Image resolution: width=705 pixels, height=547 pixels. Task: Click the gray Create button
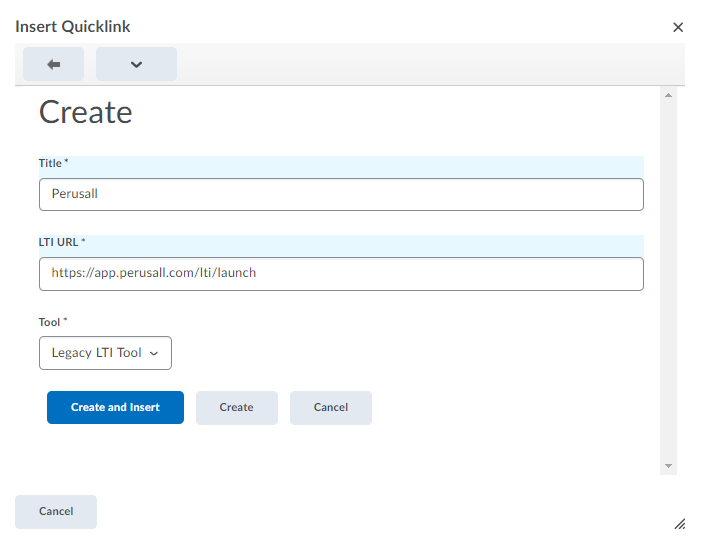coord(236,408)
